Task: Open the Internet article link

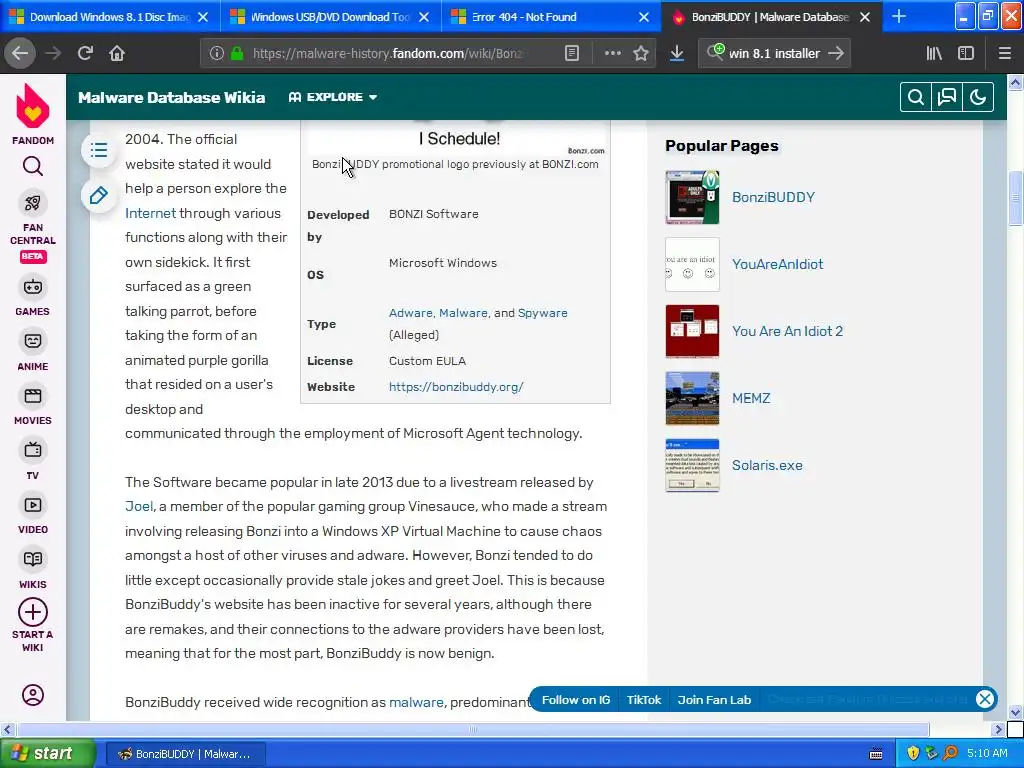Action: click(150, 213)
